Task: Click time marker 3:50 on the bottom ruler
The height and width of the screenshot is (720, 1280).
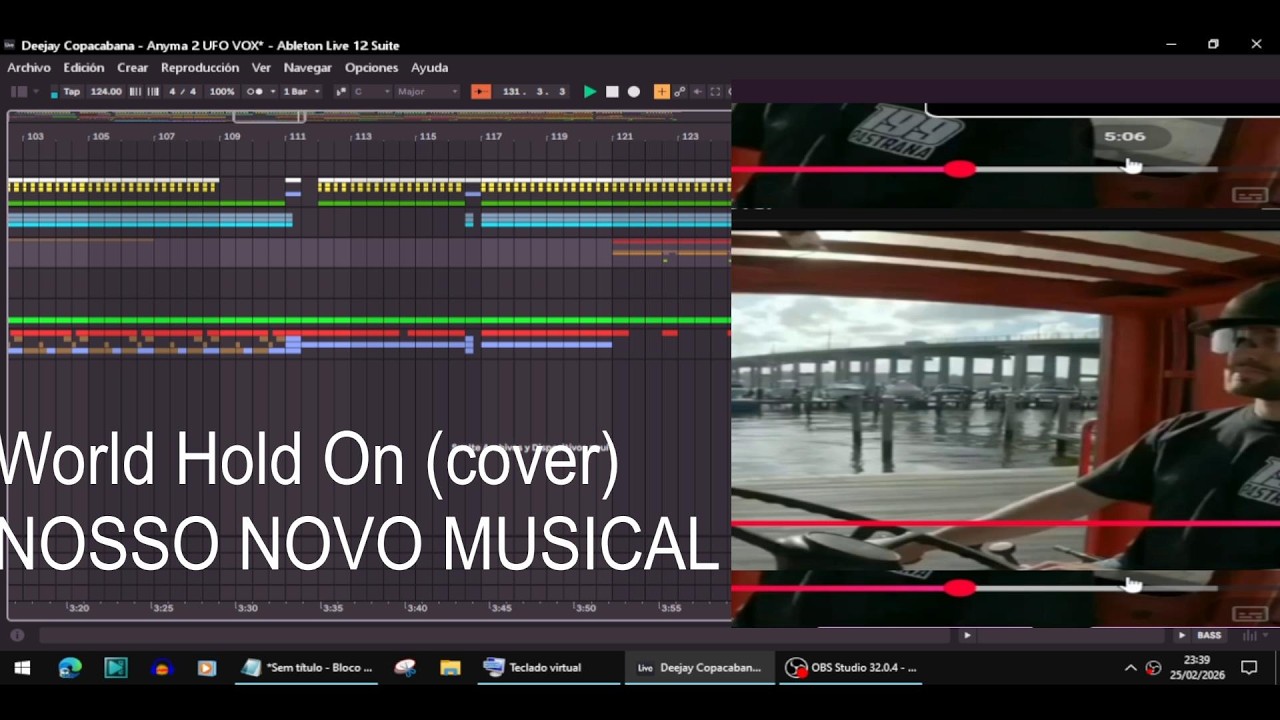Action: [586, 607]
